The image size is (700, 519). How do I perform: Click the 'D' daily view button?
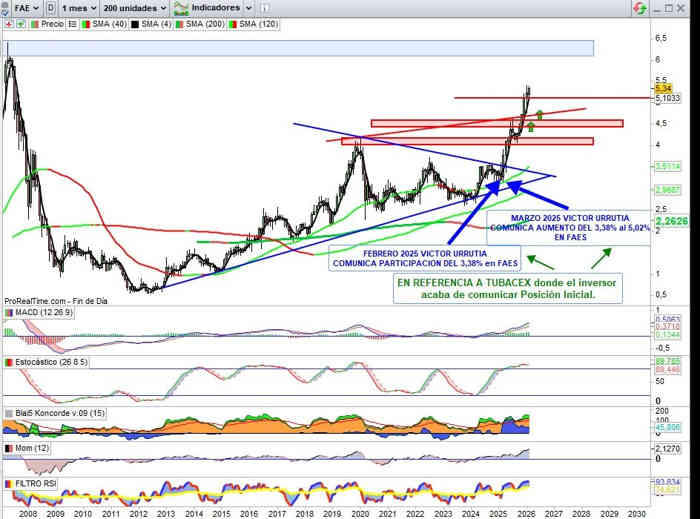(x=50, y=7)
